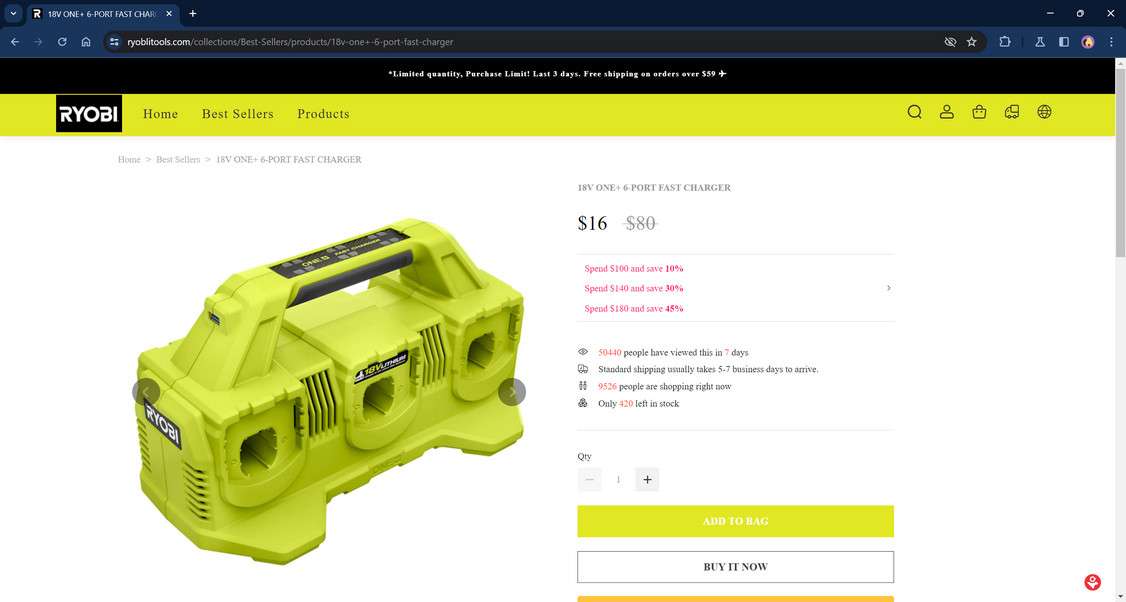Image resolution: width=1126 pixels, height=602 pixels.
Task: Open the account profile icon
Action: 946,112
